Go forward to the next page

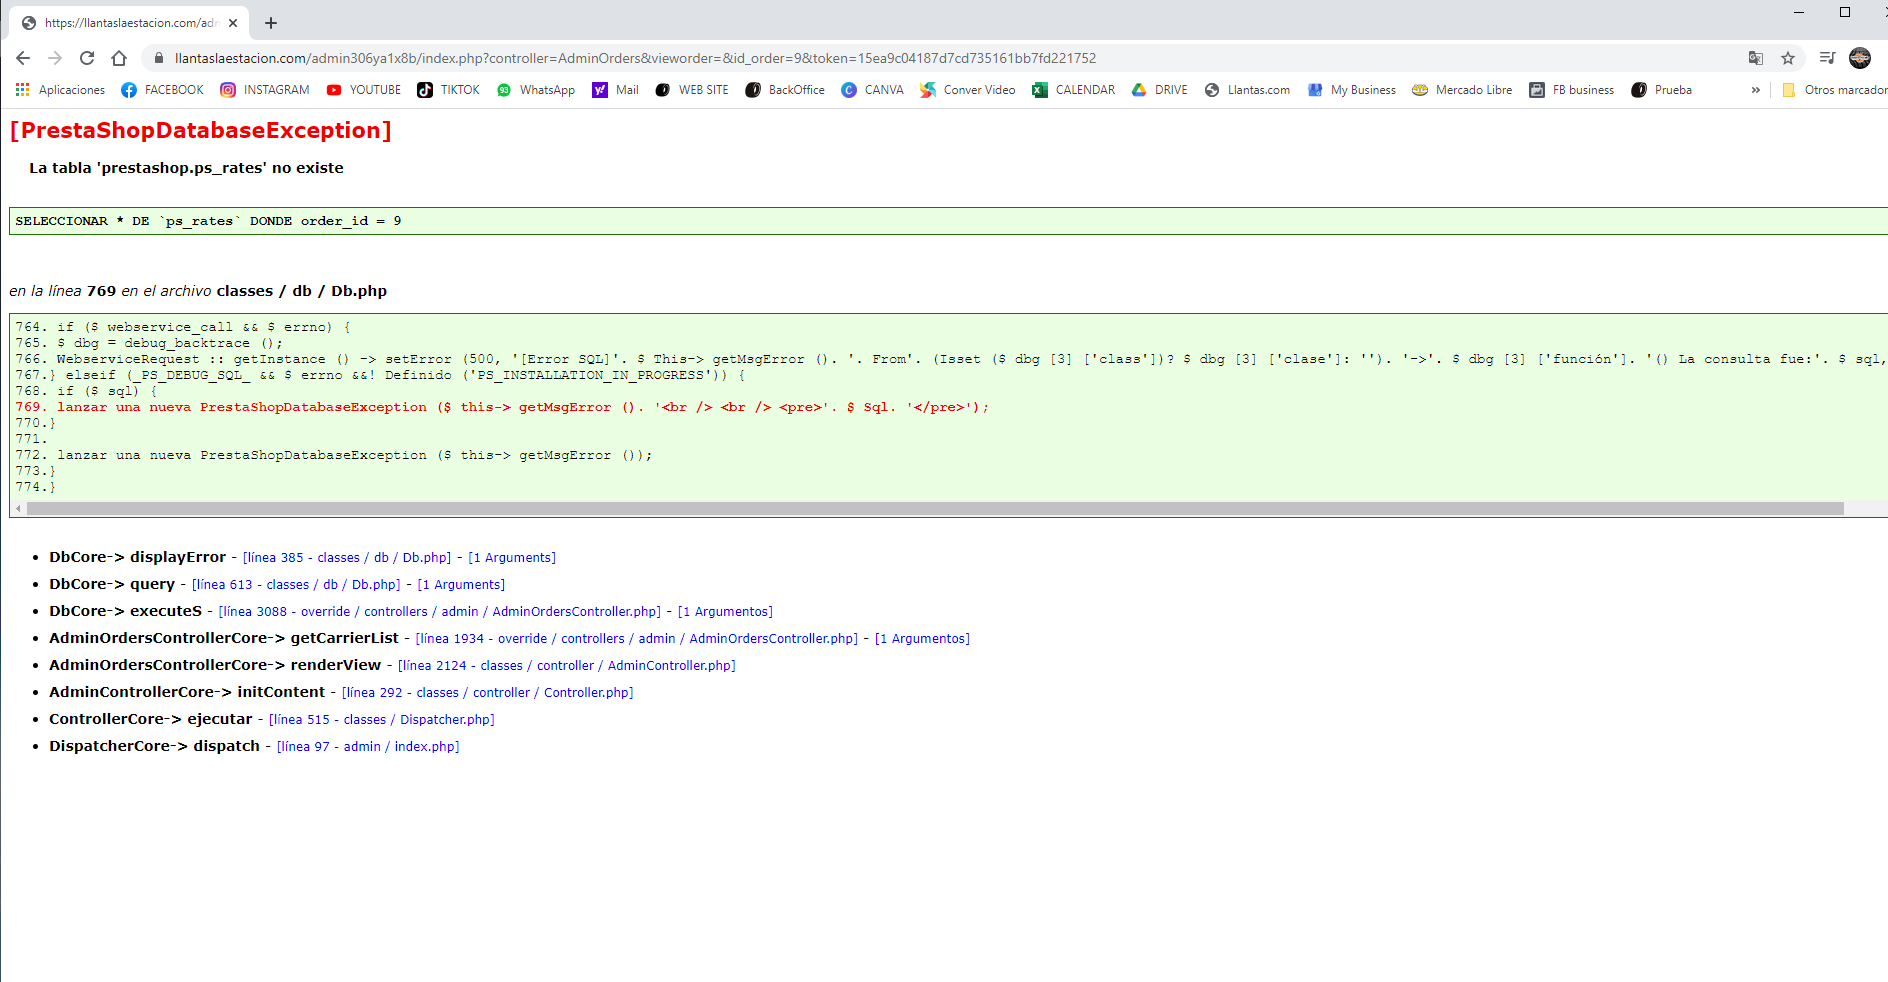click(55, 58)
